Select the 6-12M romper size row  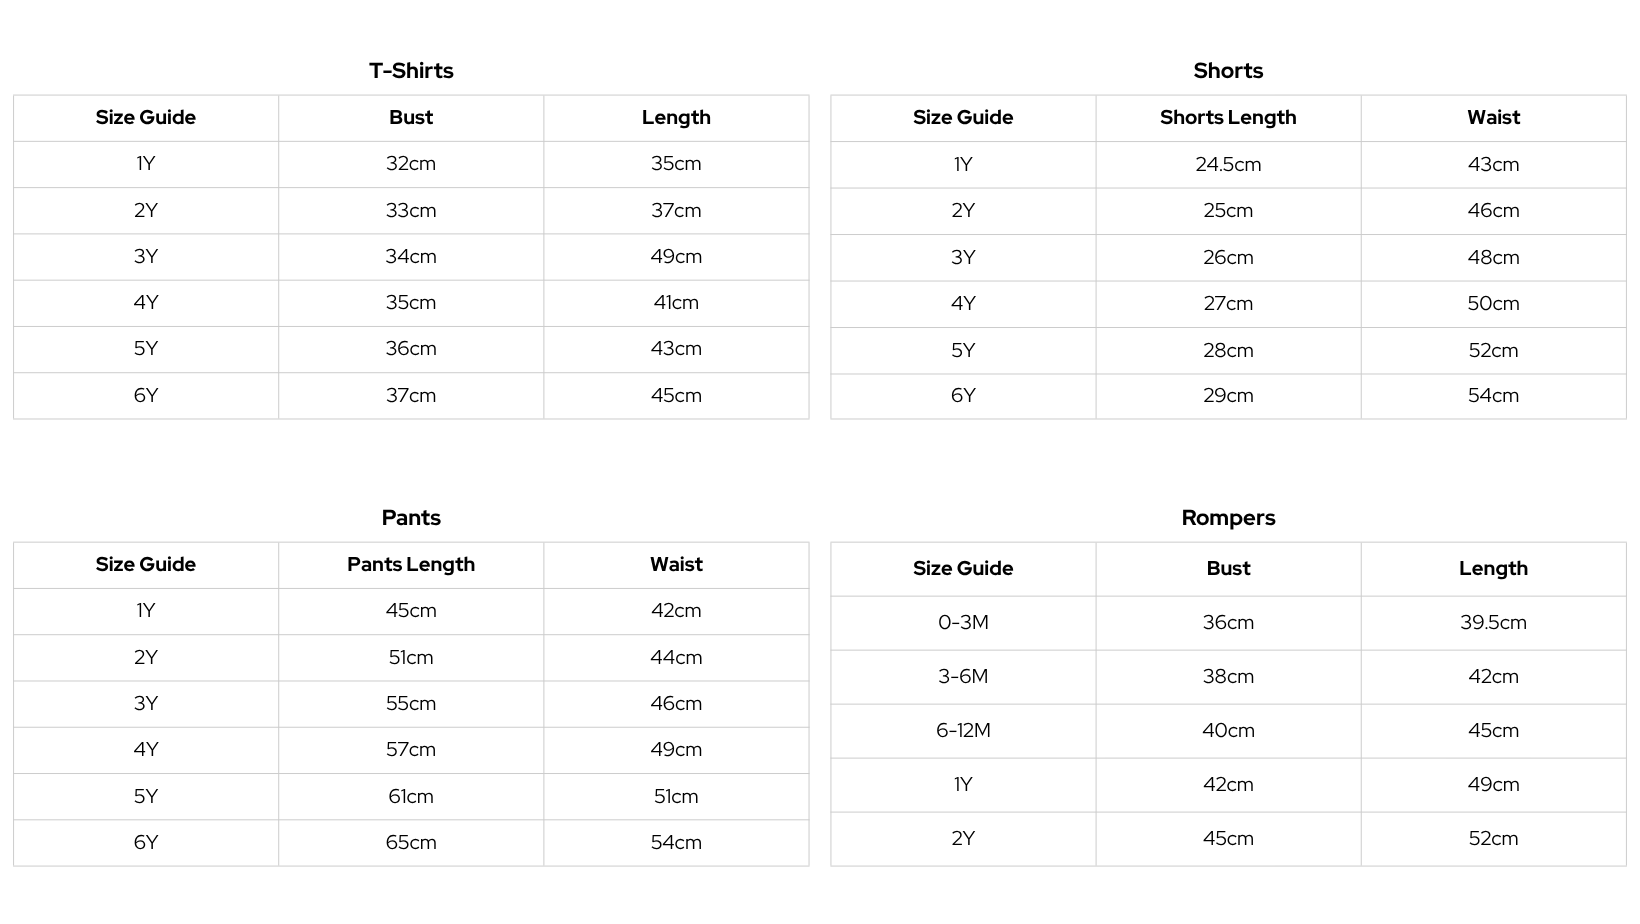(x=963, y=731)
